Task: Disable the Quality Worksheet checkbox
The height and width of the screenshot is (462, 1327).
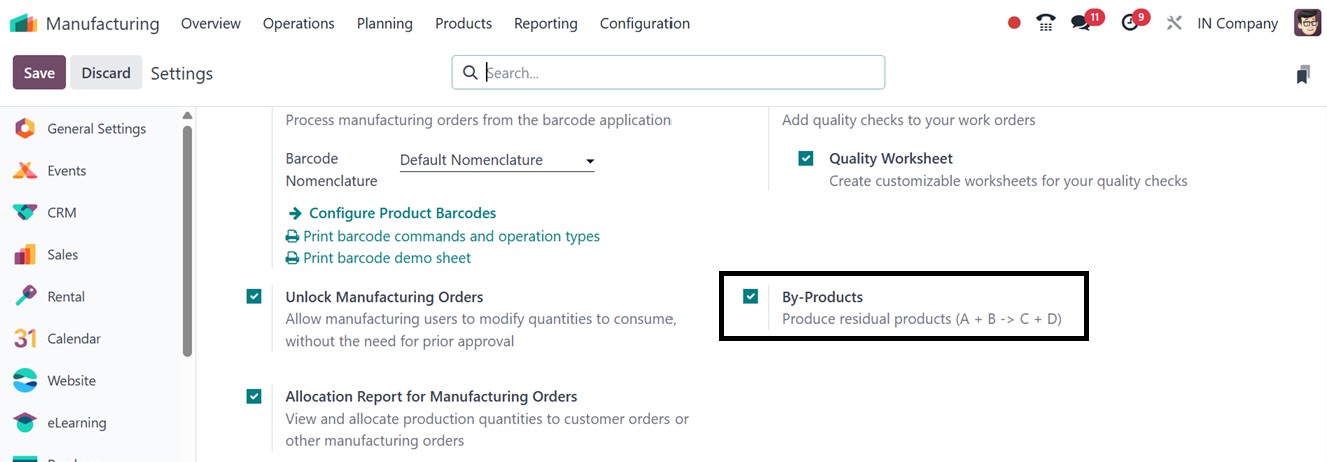Action: coord(806,158)
